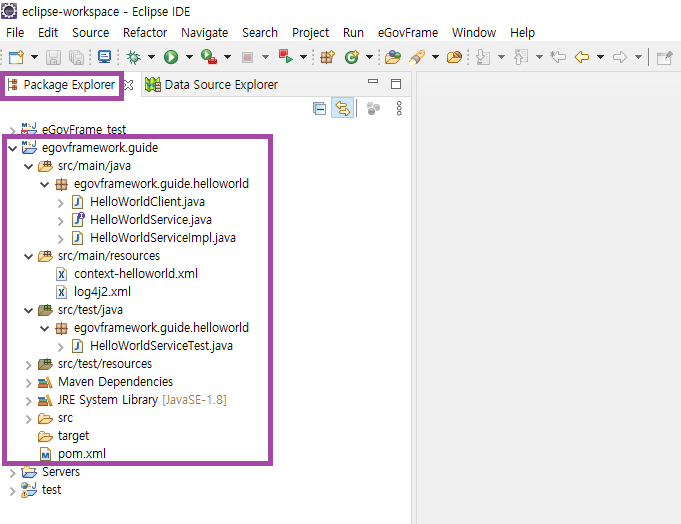Expand the eGovFrame_test project
This screenshot has width=681, height=524.
point(13,130)
